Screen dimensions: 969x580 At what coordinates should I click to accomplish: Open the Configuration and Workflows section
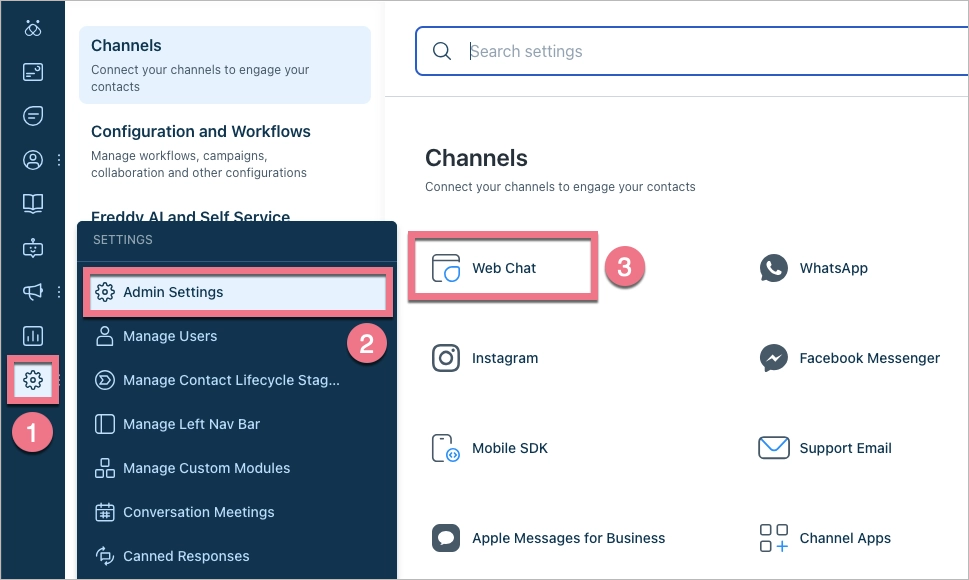[x=201, y=131]
